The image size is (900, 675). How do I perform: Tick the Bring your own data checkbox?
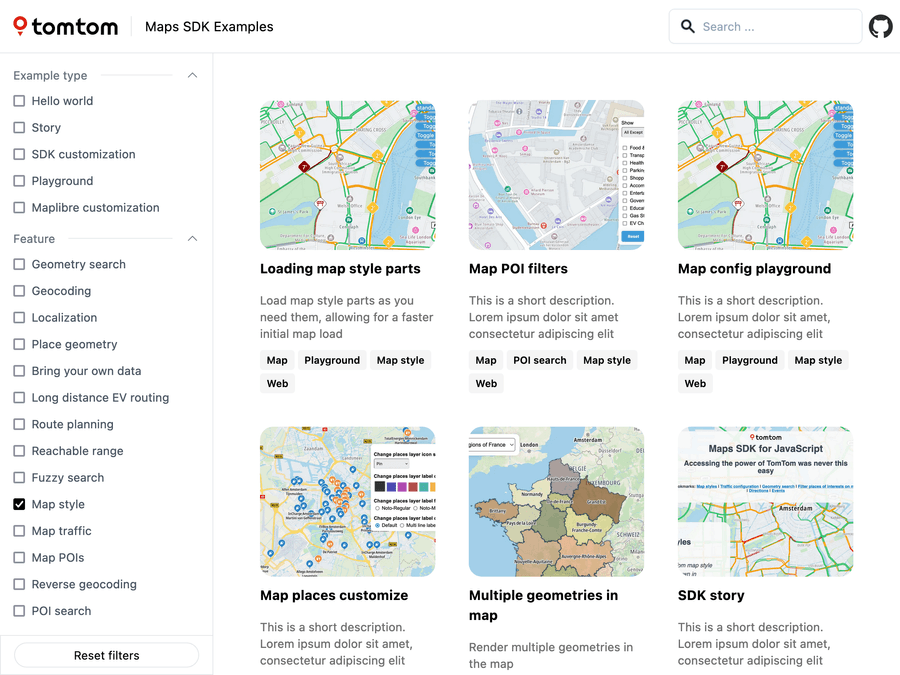tap(19, 371)
